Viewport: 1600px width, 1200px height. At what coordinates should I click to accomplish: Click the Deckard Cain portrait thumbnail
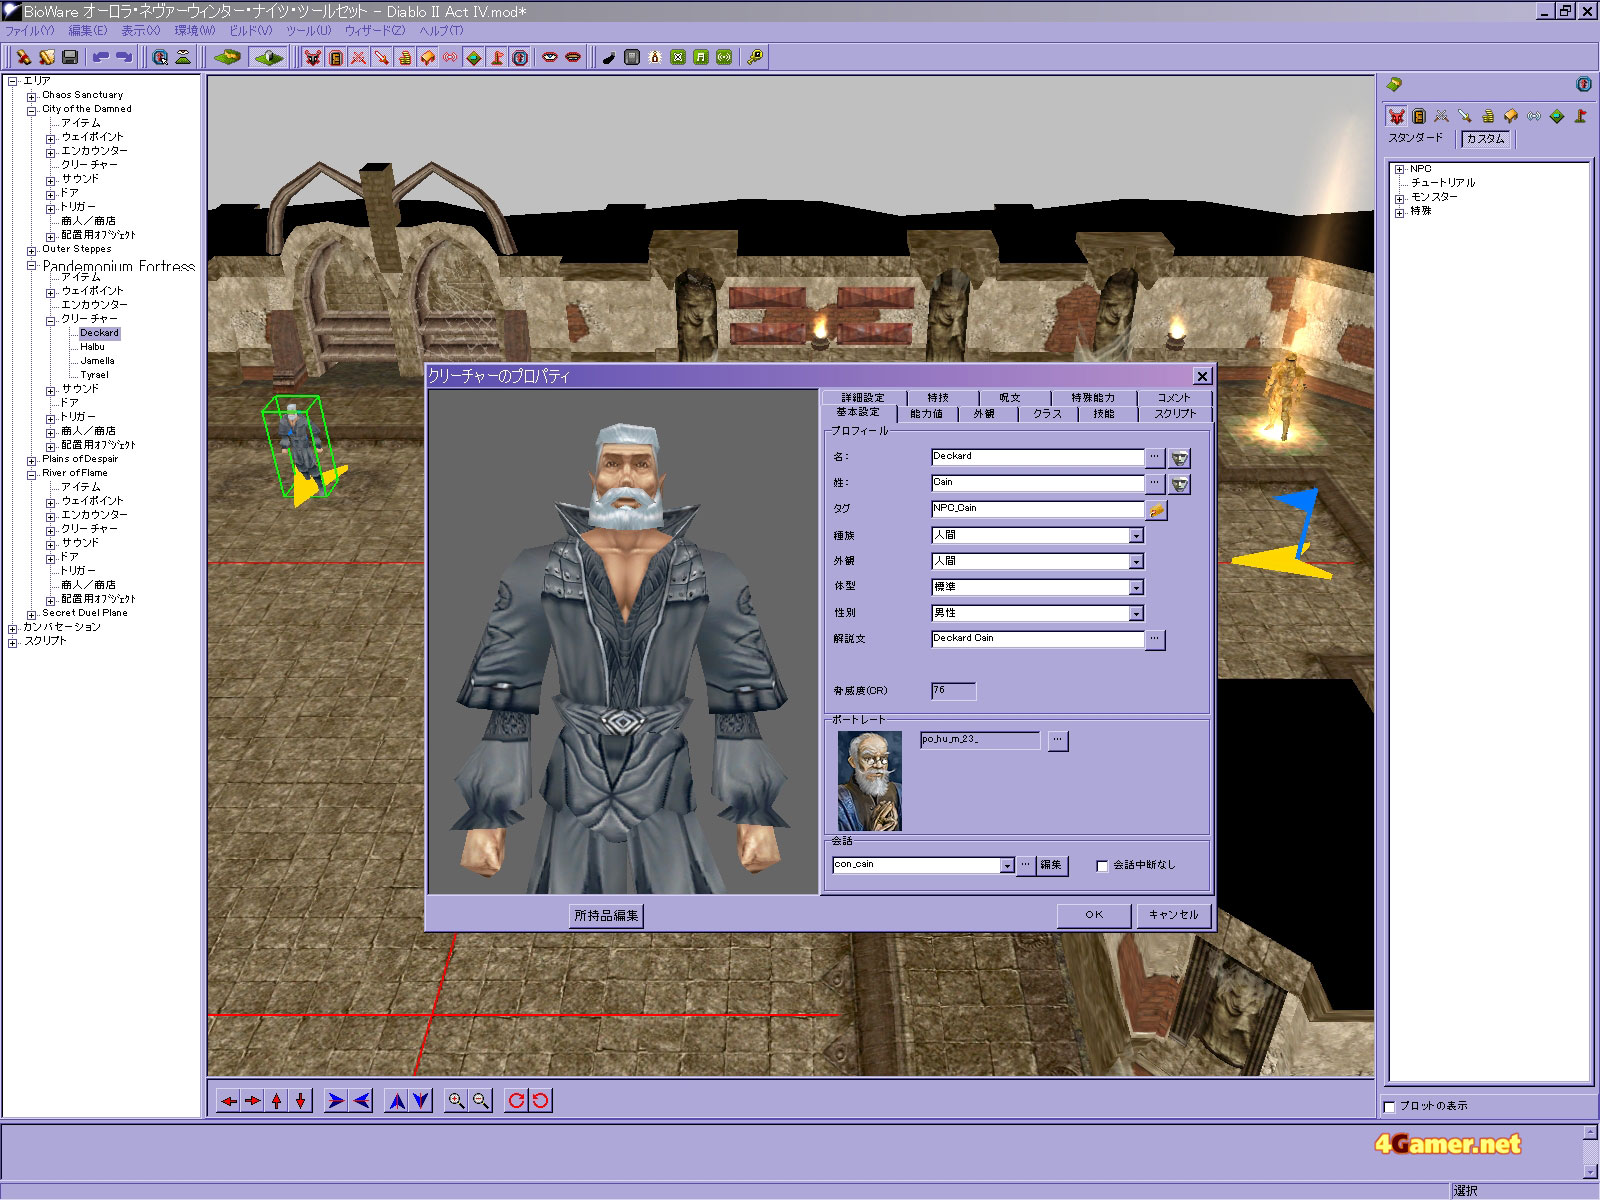[x=869, y=781]
